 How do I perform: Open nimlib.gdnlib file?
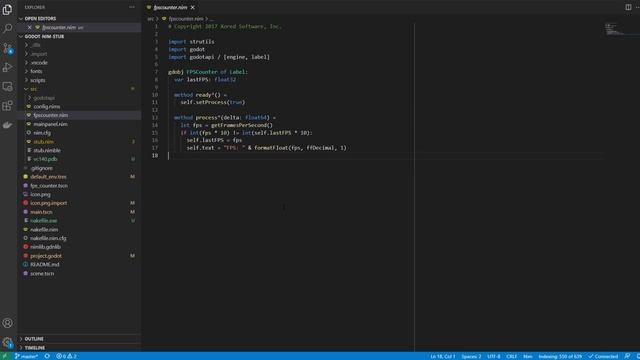tap(45, 247)
